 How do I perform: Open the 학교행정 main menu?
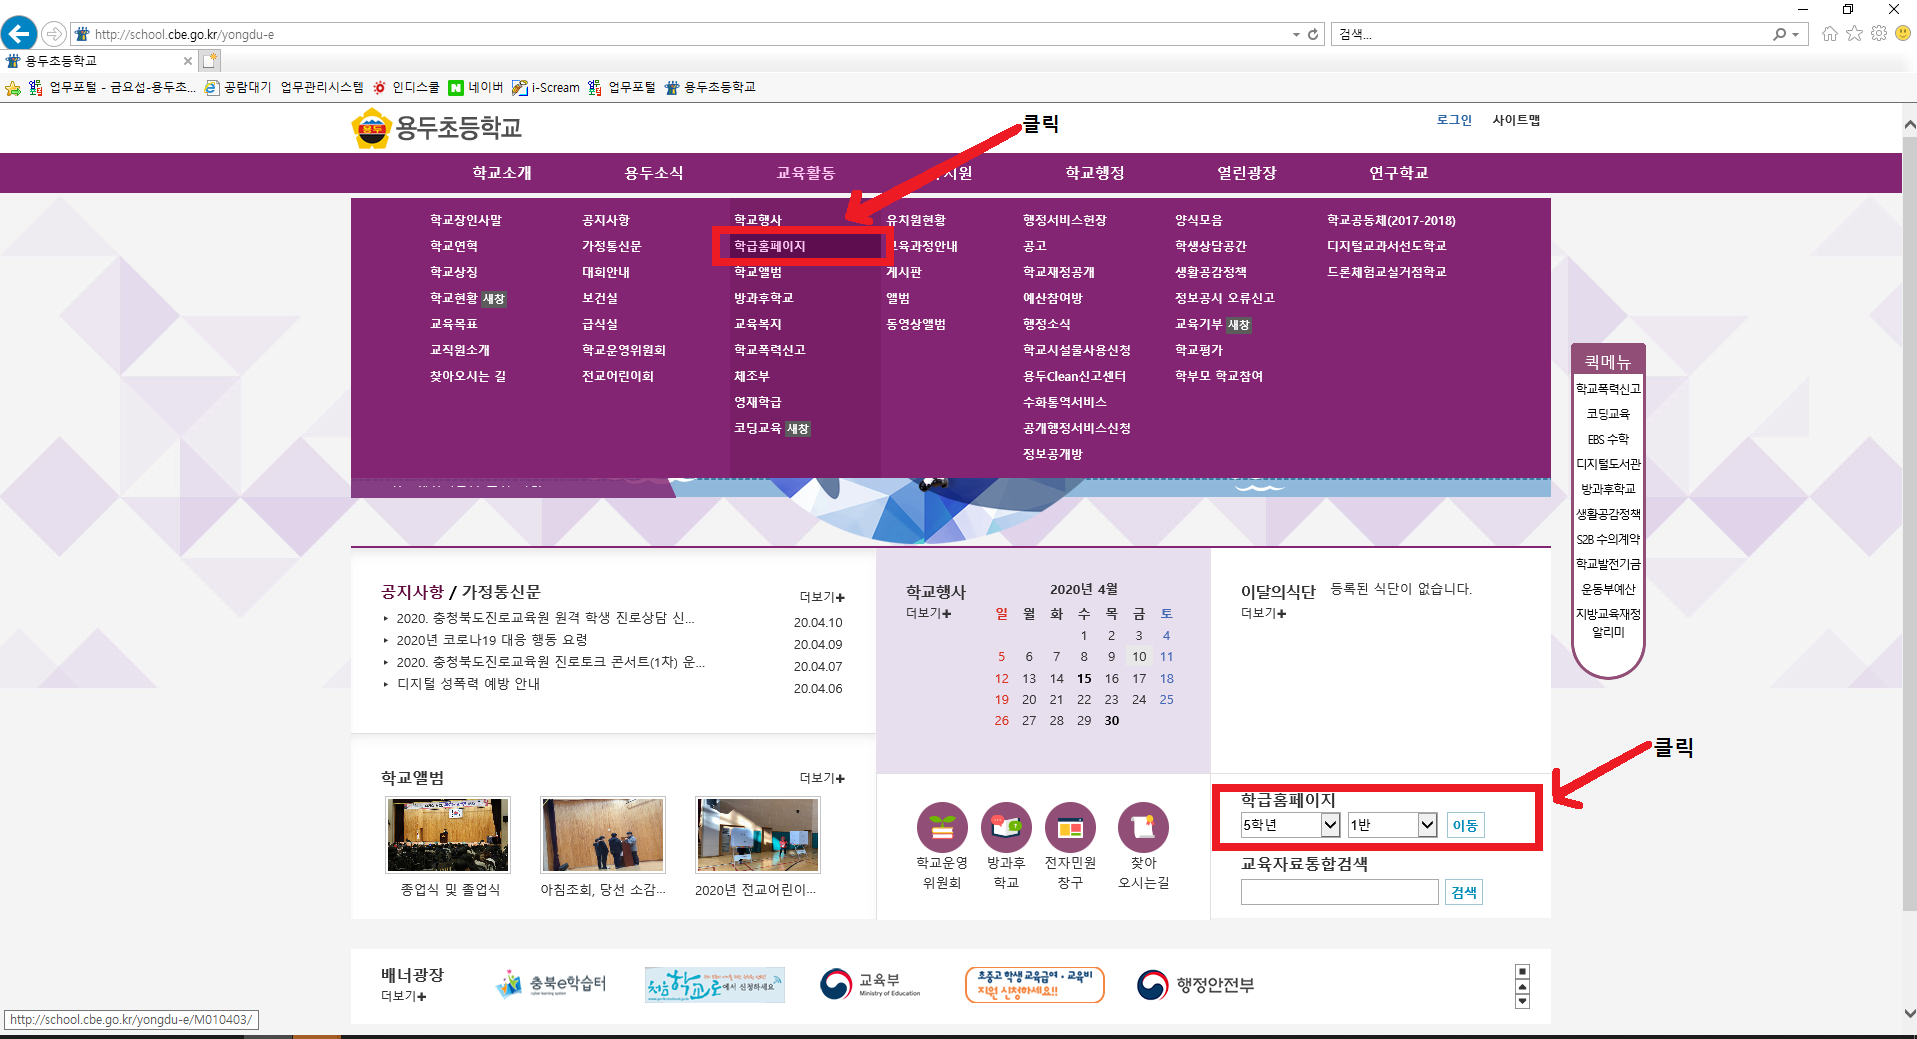tap(1095, 173)
